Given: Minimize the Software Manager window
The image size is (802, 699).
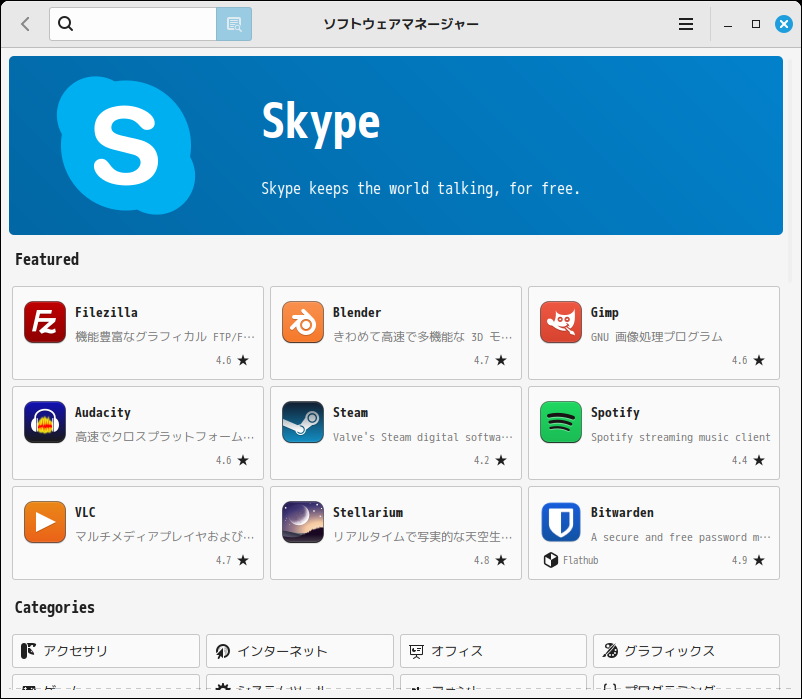Looking at the screenshot, I should tap(728, 24).
